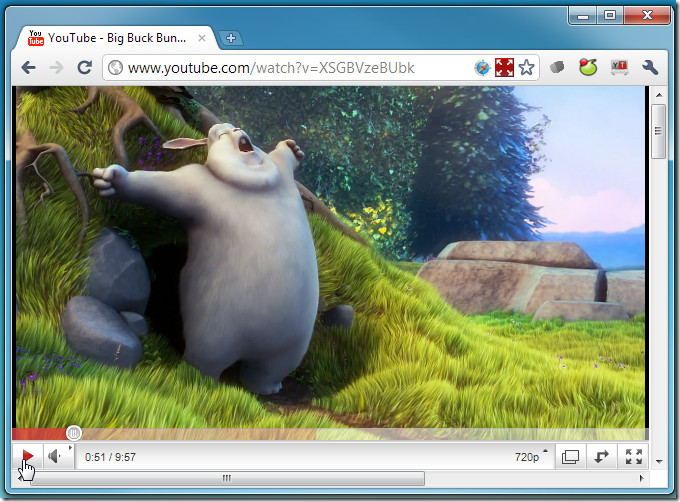
Task: Click the browser Forward arrow
Action: (x=56, y=68)
